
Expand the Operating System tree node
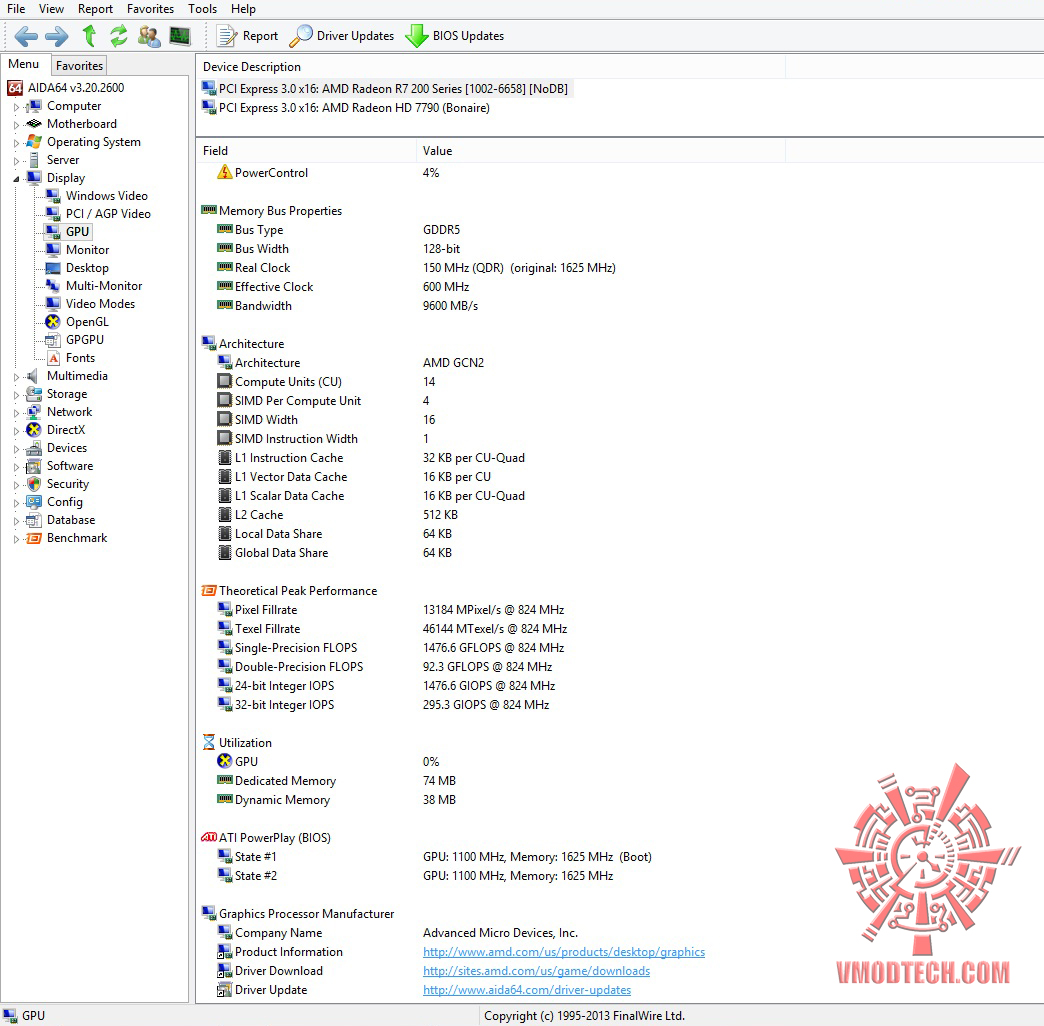(16, 142)
